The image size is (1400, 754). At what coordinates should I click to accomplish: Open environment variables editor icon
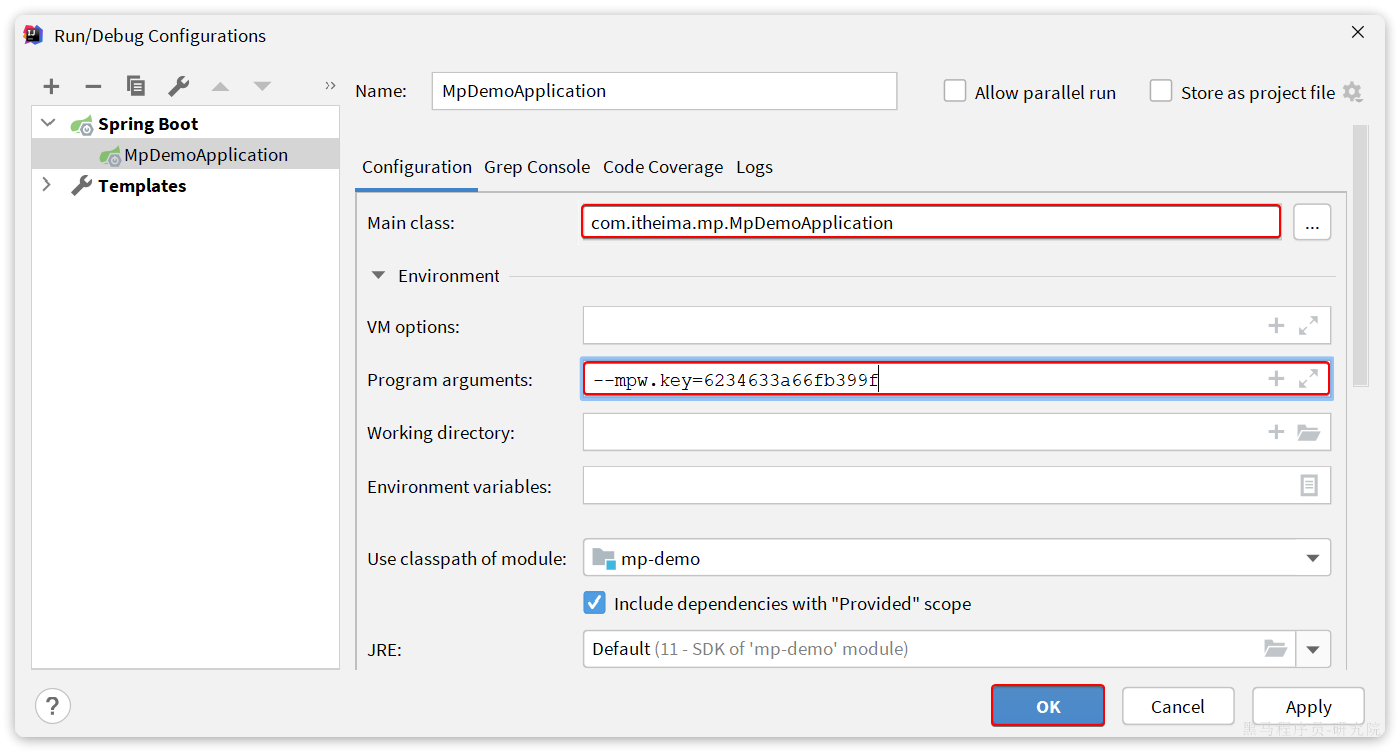coord(1309,486)
